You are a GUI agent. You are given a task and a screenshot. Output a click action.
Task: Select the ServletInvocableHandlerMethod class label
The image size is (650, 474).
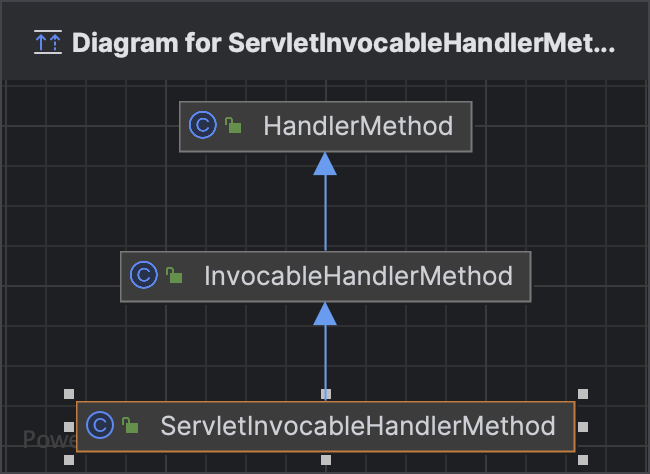coord(357,425)
